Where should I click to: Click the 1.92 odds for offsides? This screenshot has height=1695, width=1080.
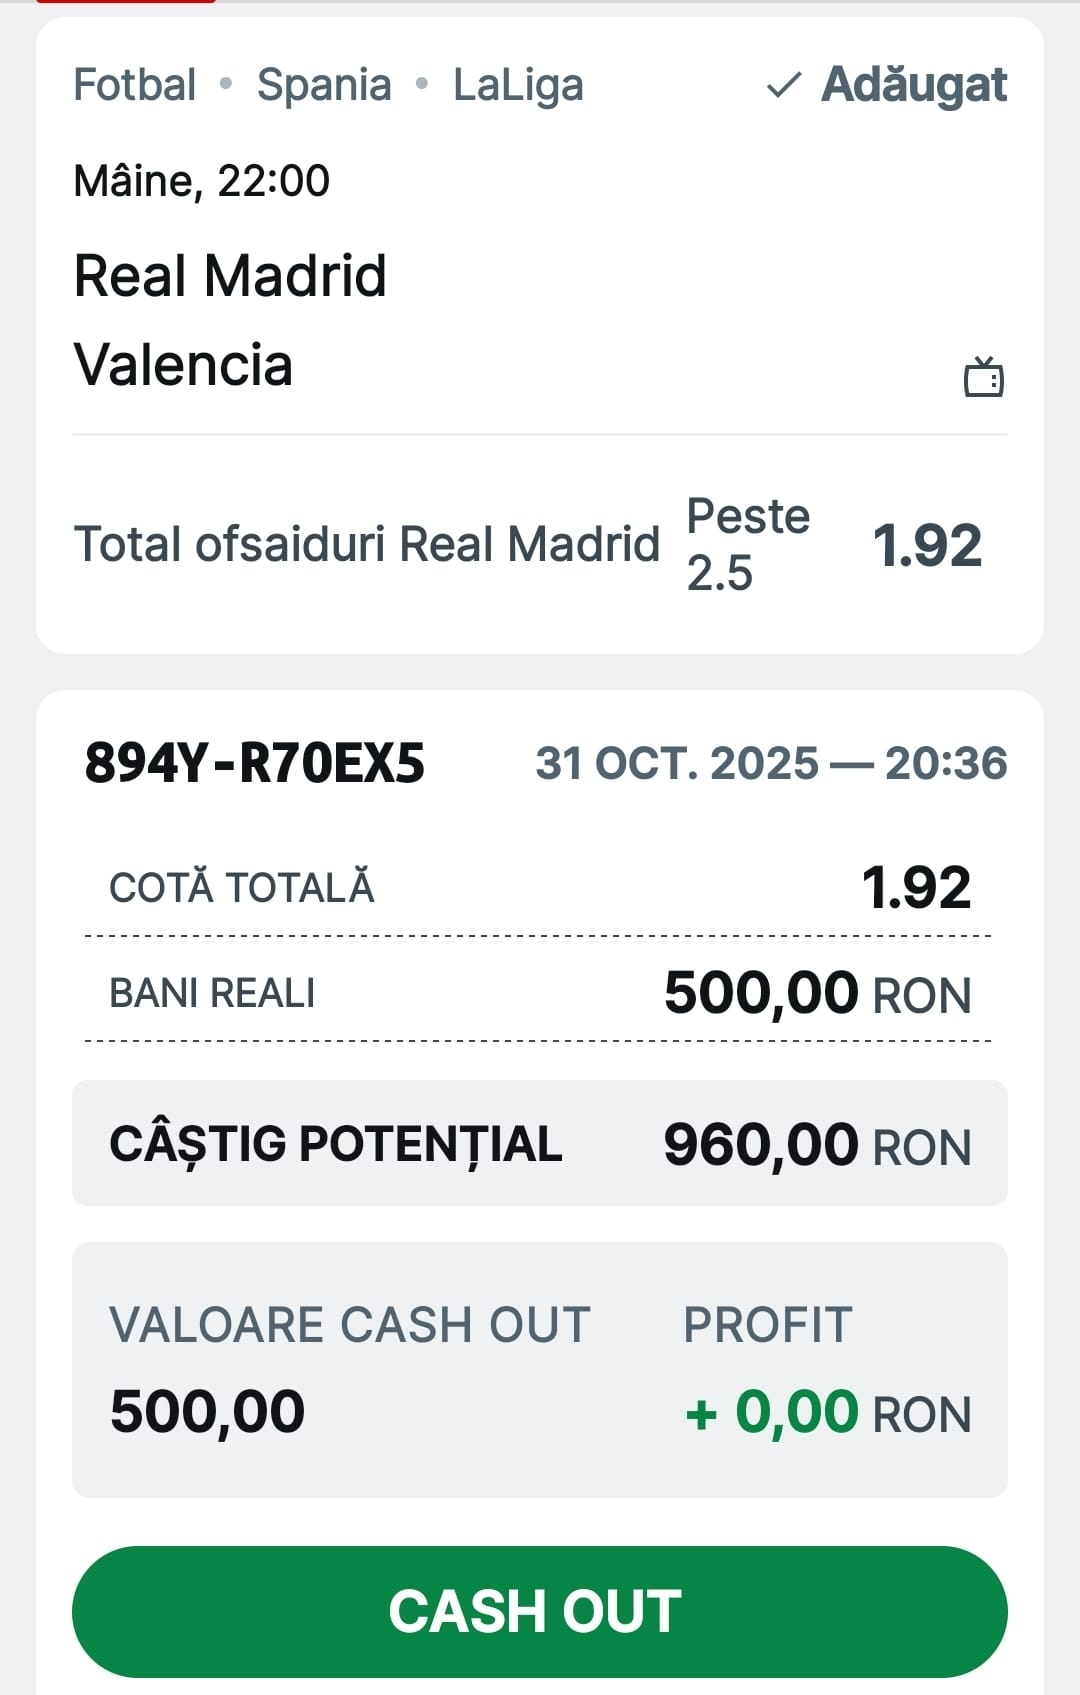927,546
